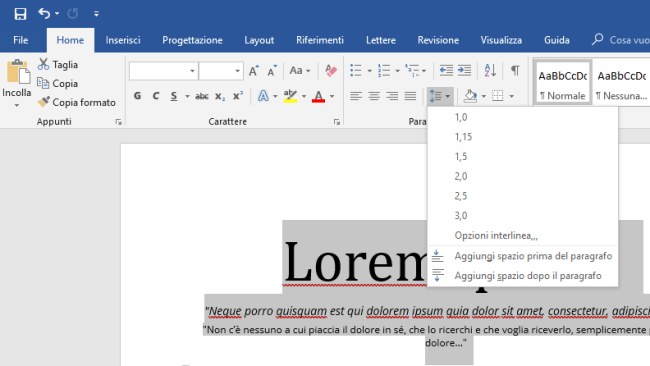Switch to the Revisione tab
This screenshot has height=366, width=650.
pos(438,40)
